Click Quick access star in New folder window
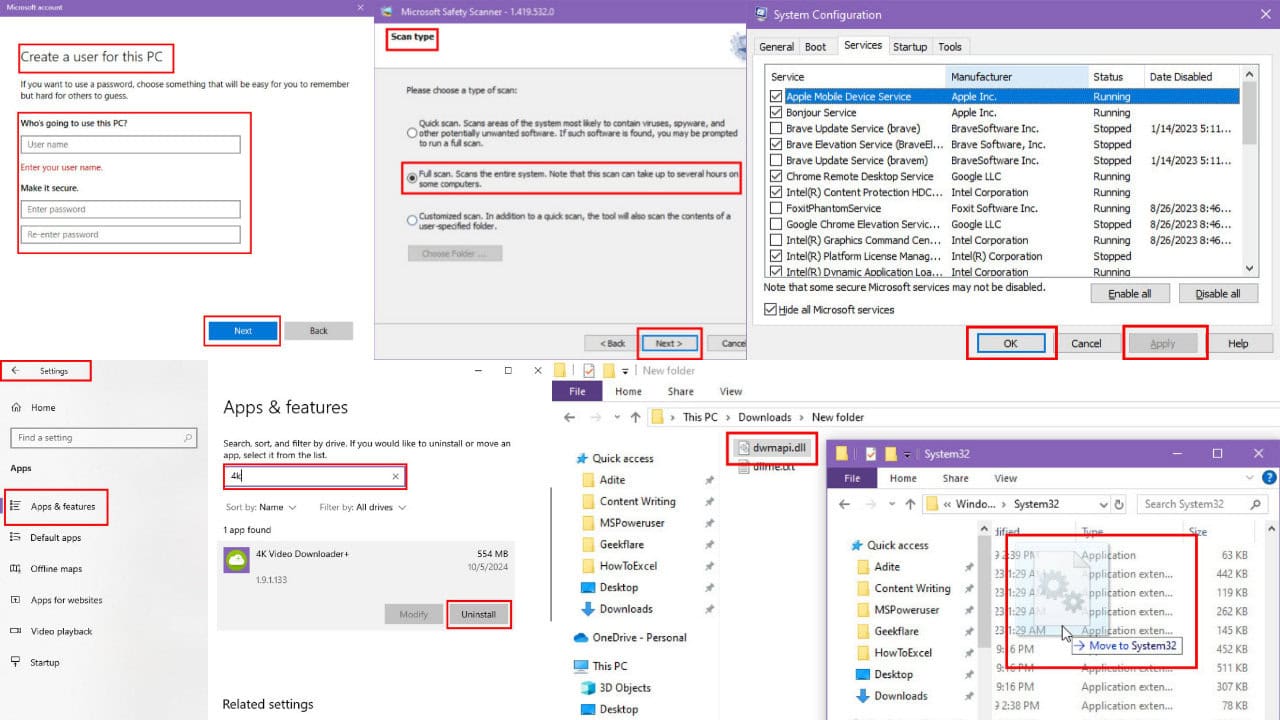1280x720 pixels. point(581,458)
